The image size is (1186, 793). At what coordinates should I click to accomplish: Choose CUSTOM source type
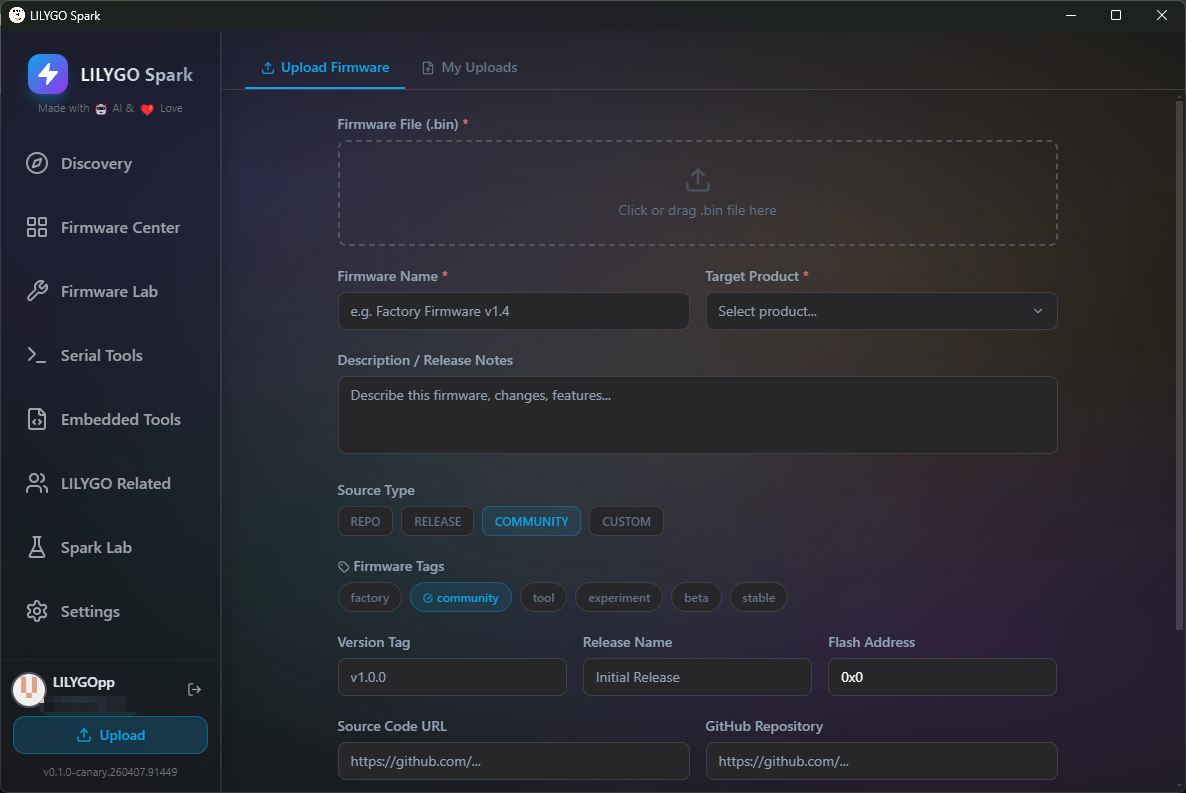(626, 522)
